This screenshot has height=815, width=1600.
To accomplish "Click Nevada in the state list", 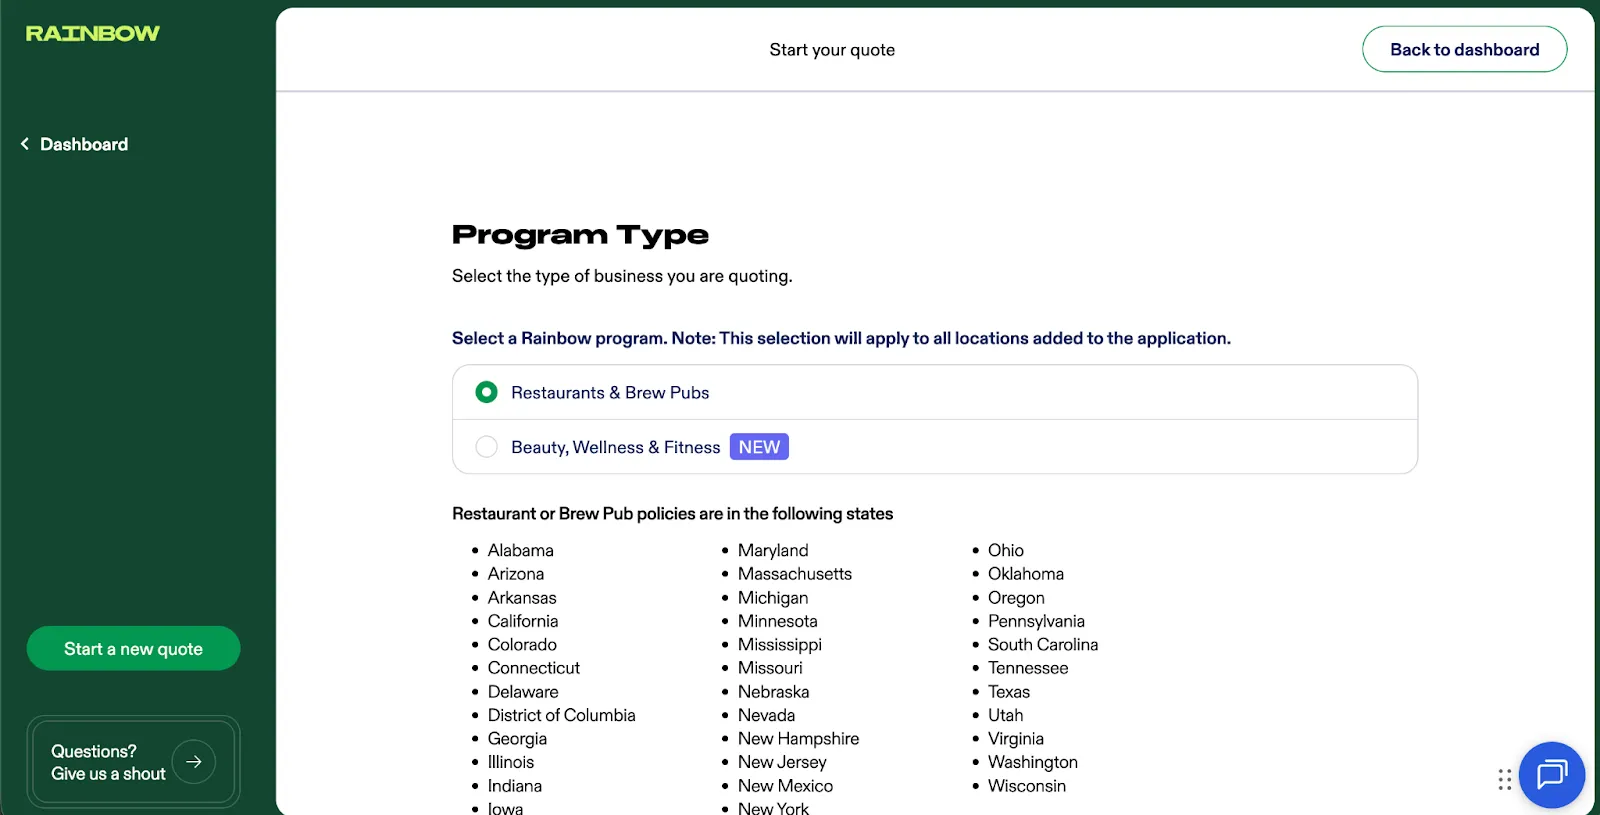I will coord(767,715).
